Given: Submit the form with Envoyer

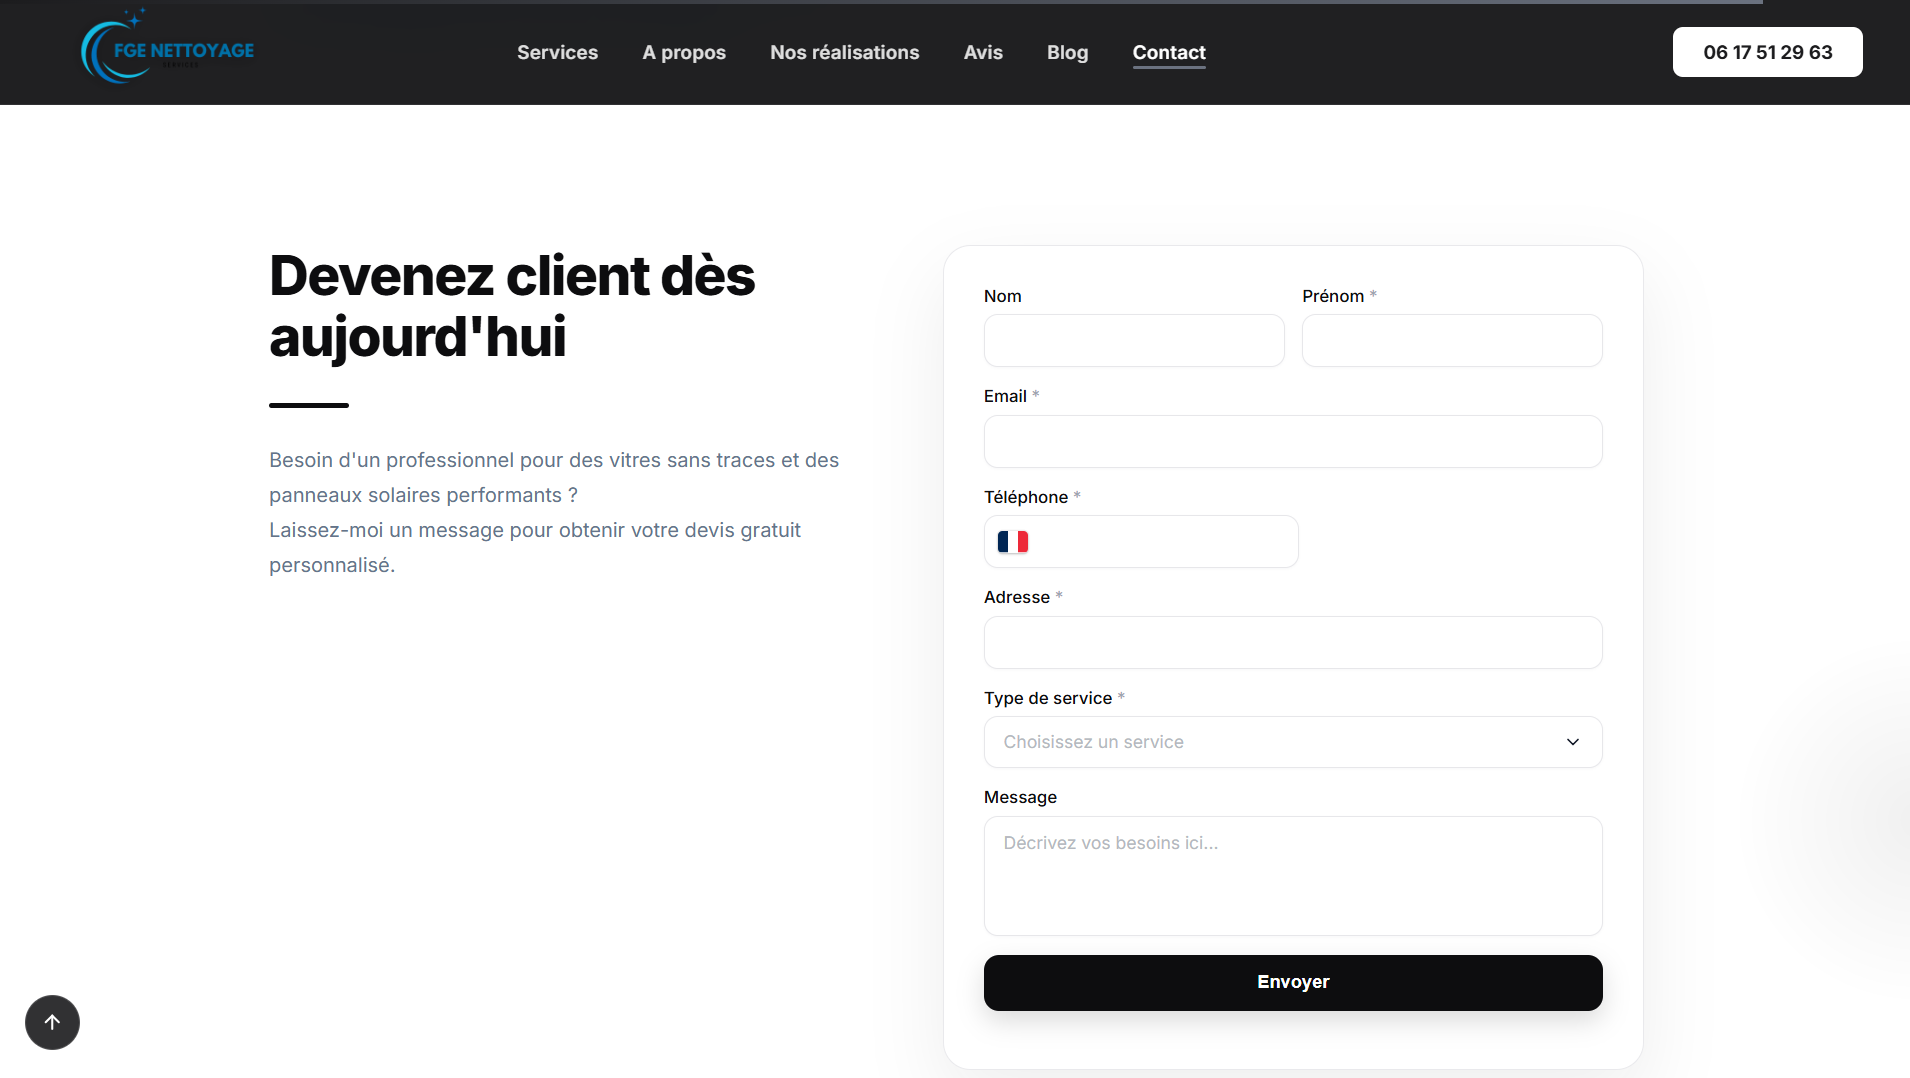Looking at the screenshot, I should [1293, 982].
